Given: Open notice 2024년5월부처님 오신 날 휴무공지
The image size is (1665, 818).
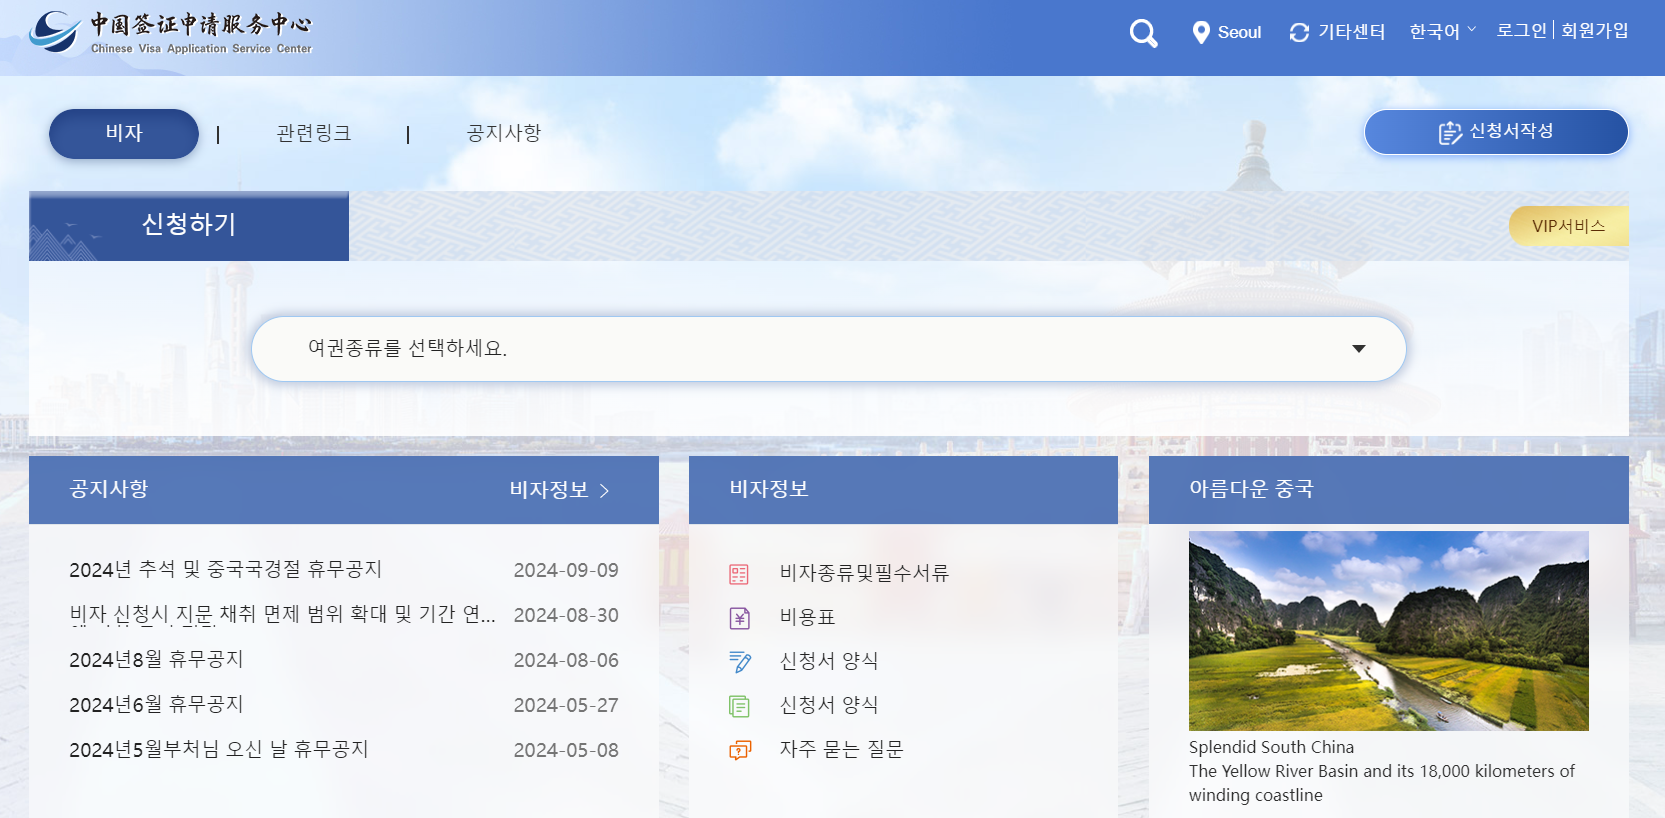Looking at the screenshot, I should [x=219, y=750].
